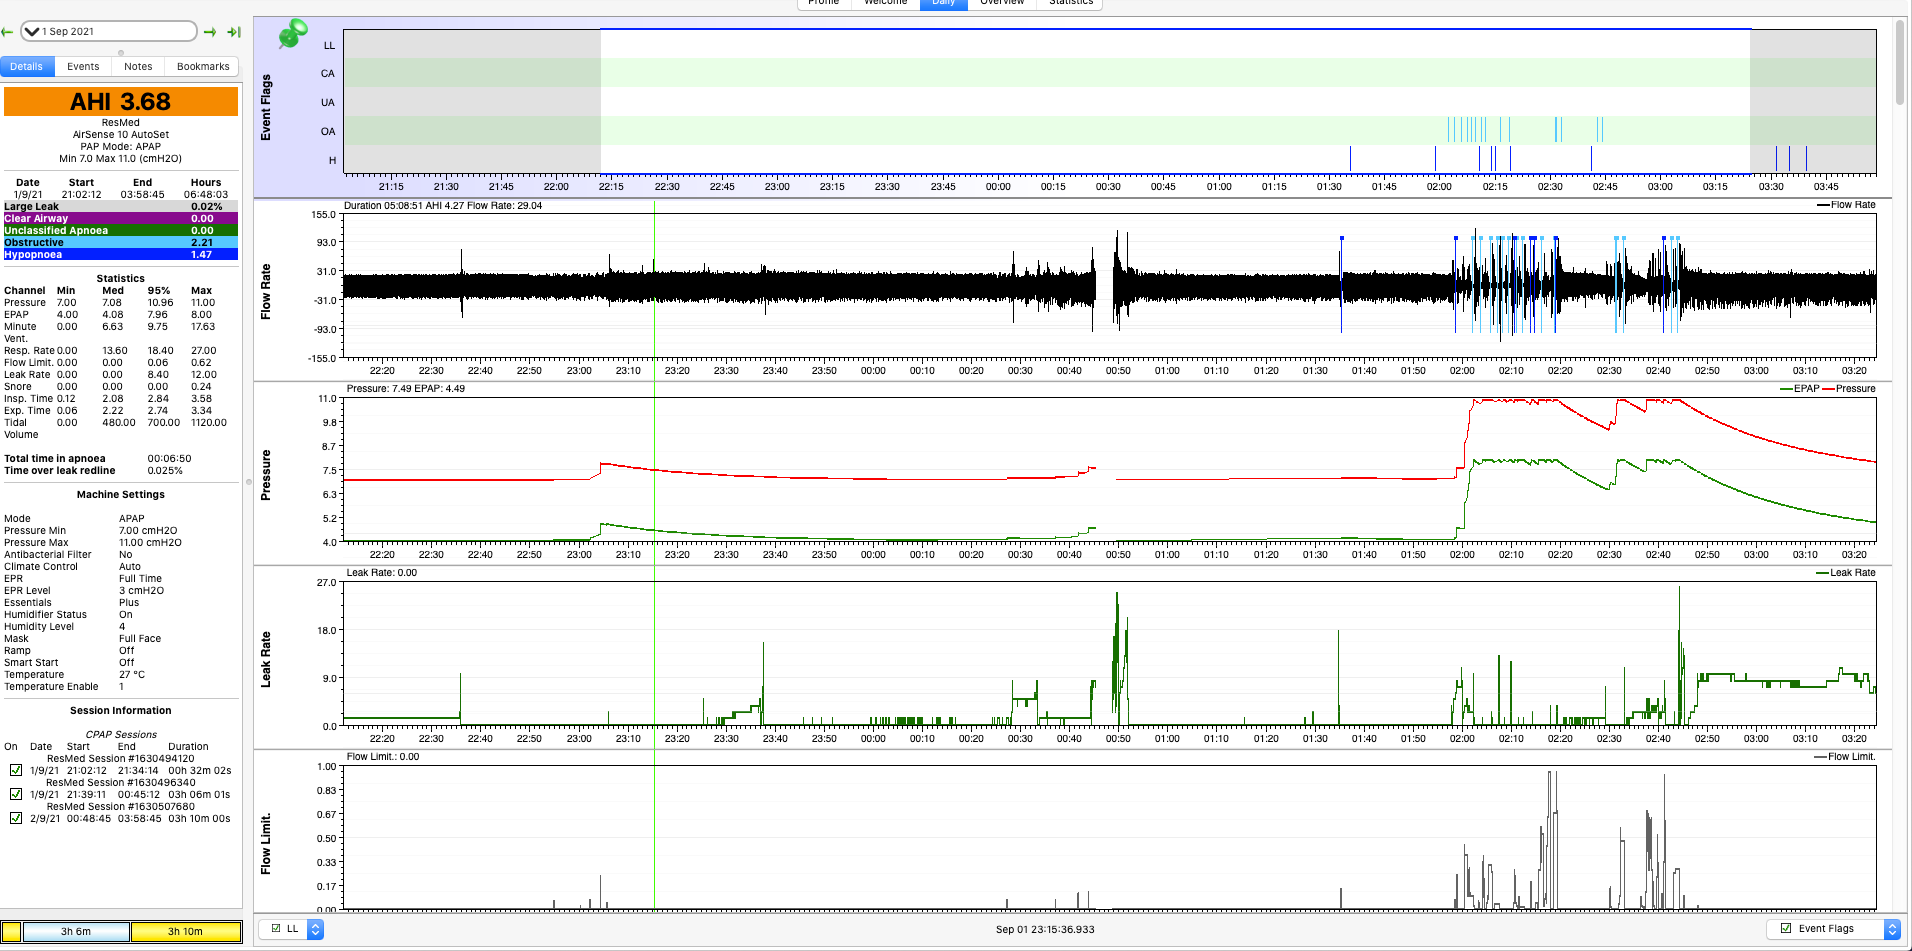Open the Event Flags graph selector dropdown

pyautogui.click(x=1834, y=929)
